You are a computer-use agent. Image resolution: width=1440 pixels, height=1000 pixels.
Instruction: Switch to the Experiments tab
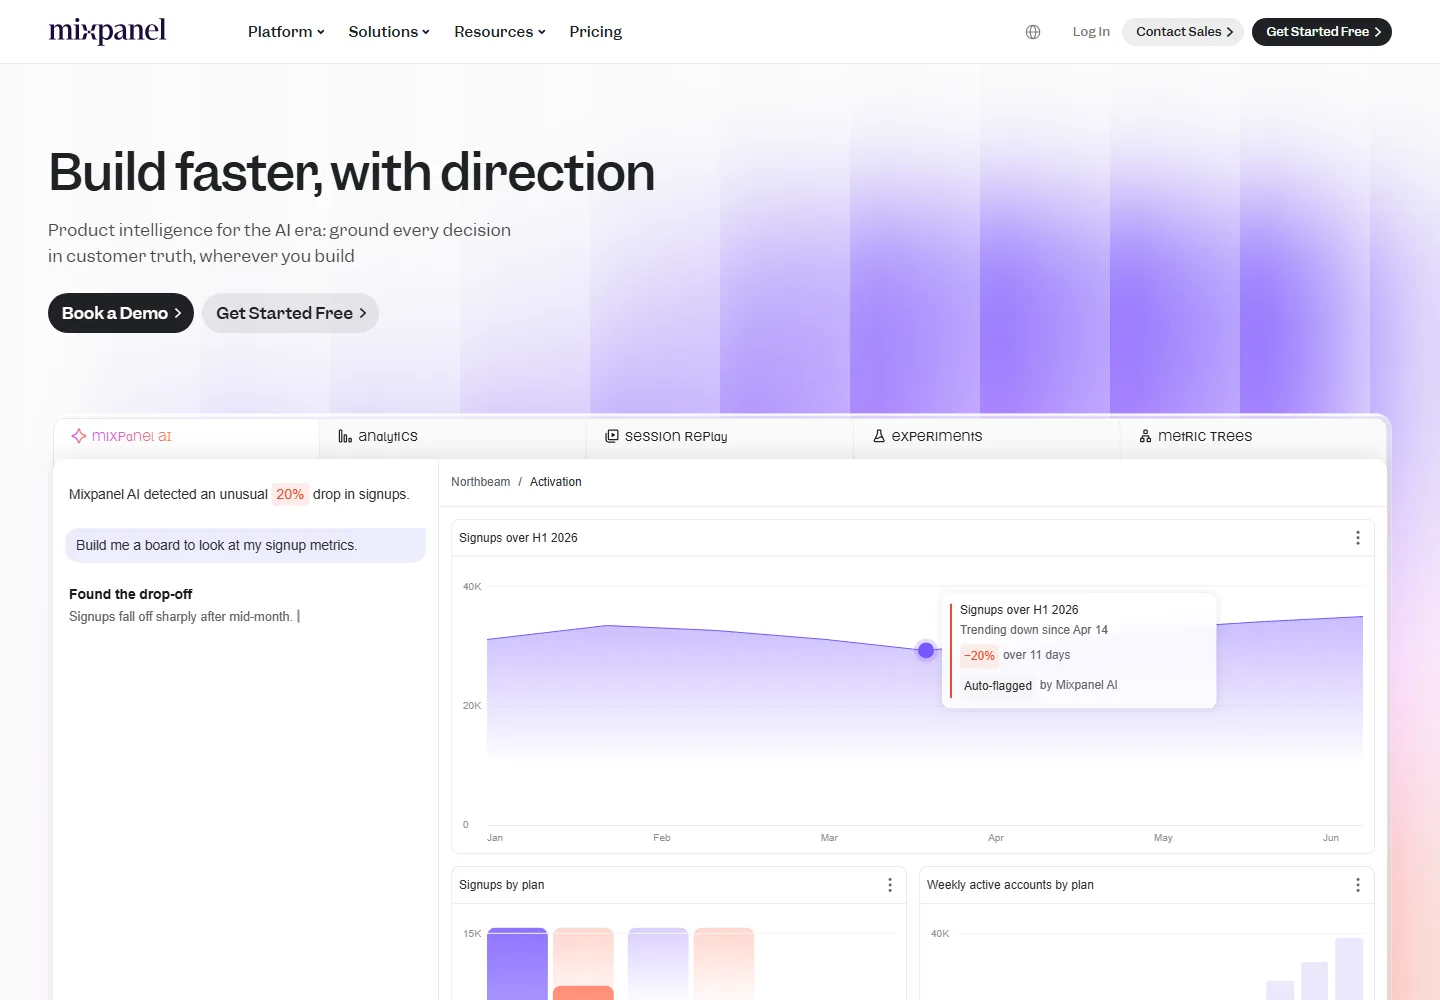point(987,437)
